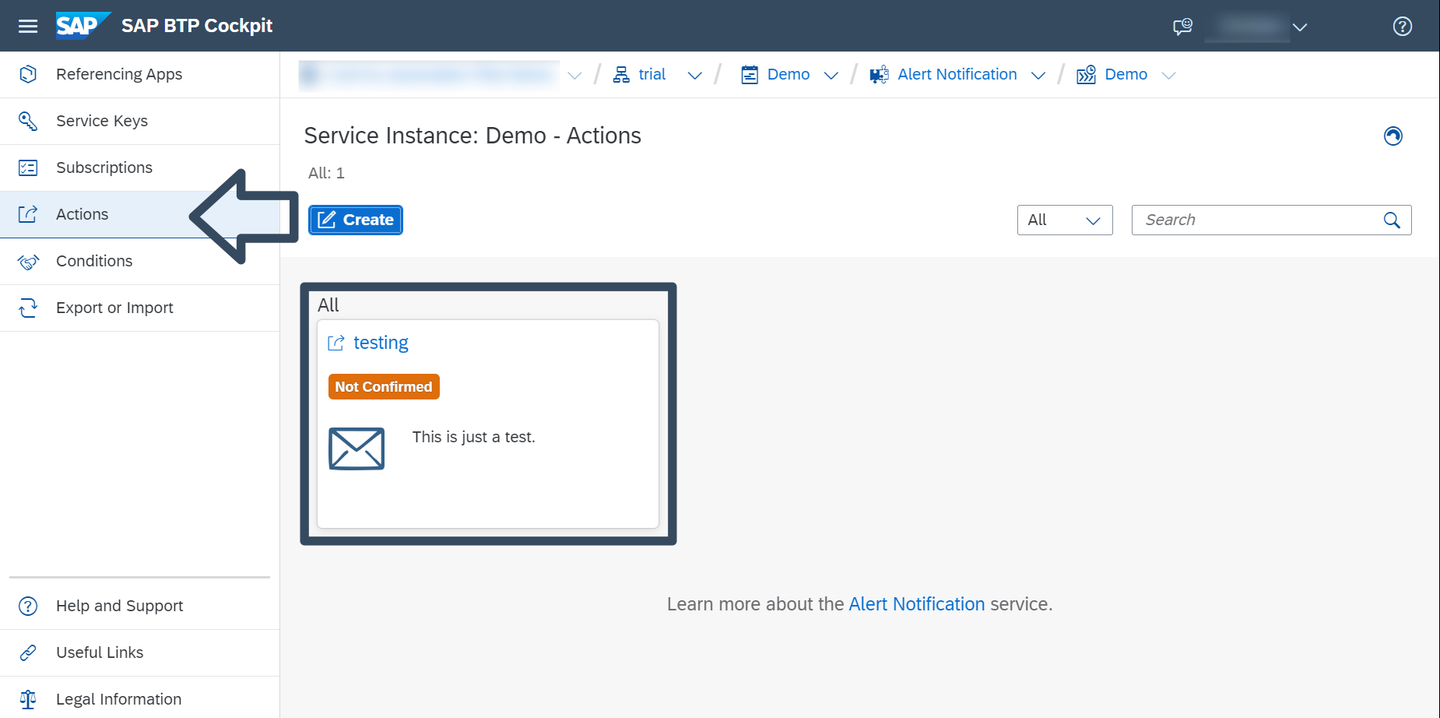Click the Demo instance icon in breadcrumb
Image resolution: width=1440 pixels, height=718 pixels.
click(1086, 75)
